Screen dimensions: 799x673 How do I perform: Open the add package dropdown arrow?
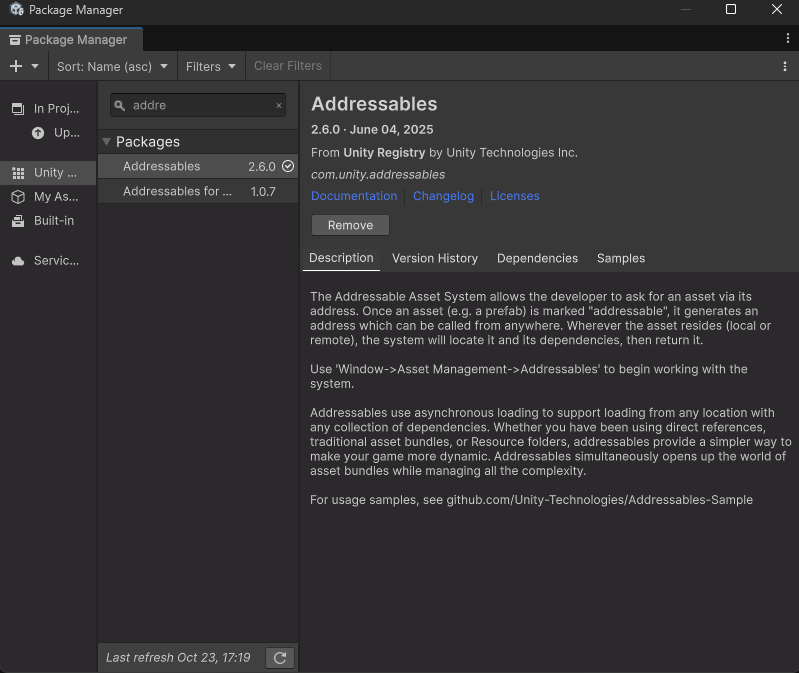click(35, 66)
